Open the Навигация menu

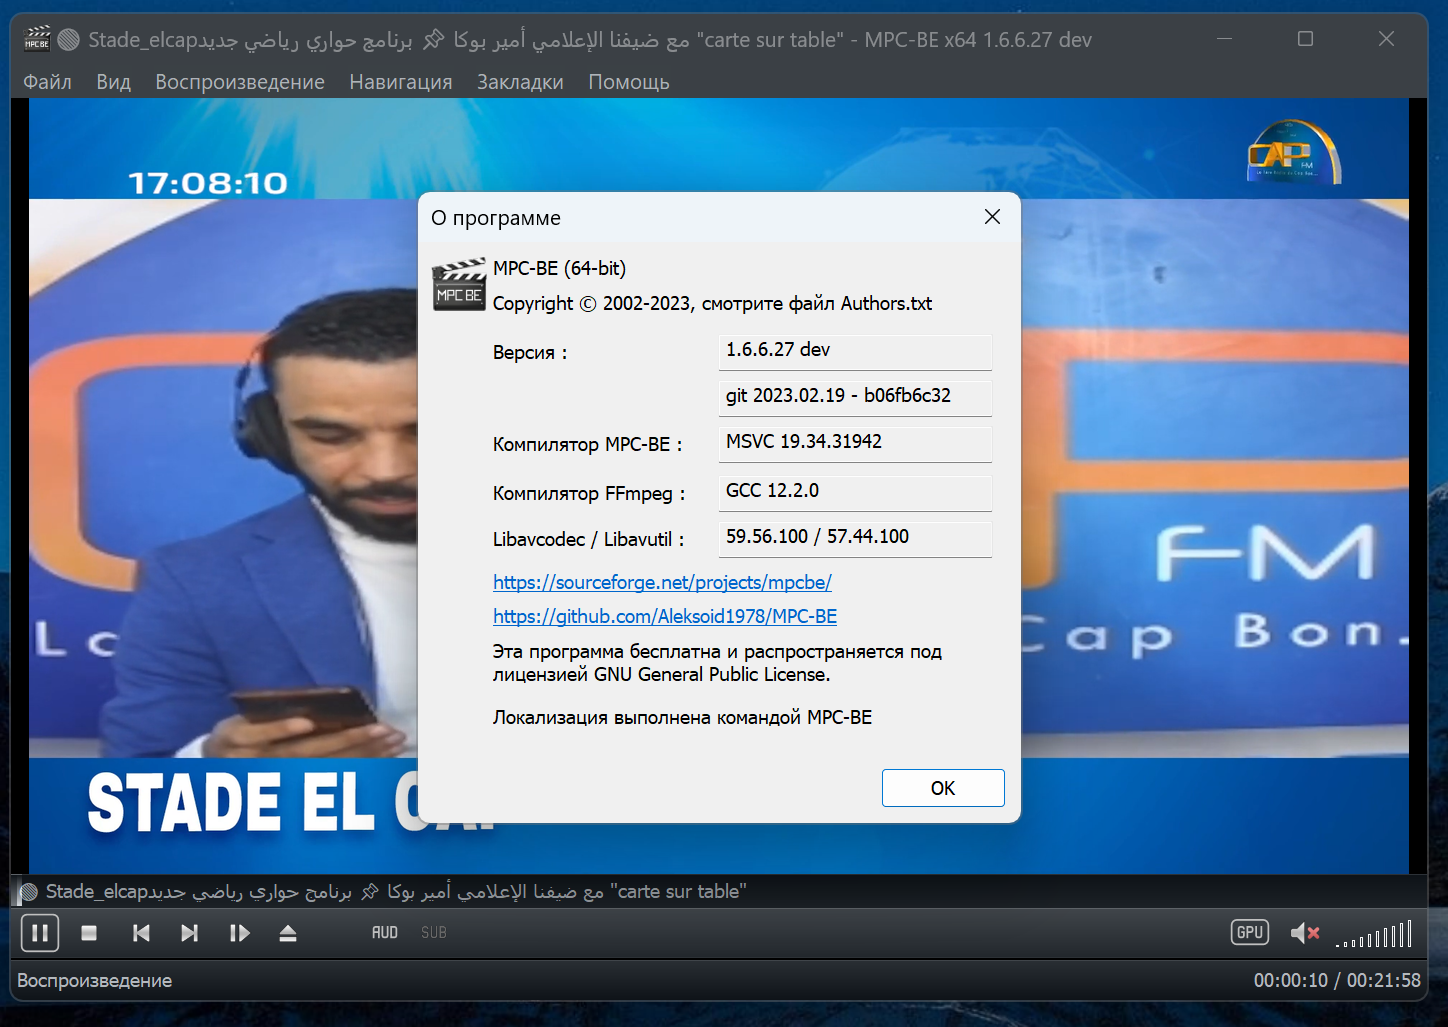[x=400, y=82]
